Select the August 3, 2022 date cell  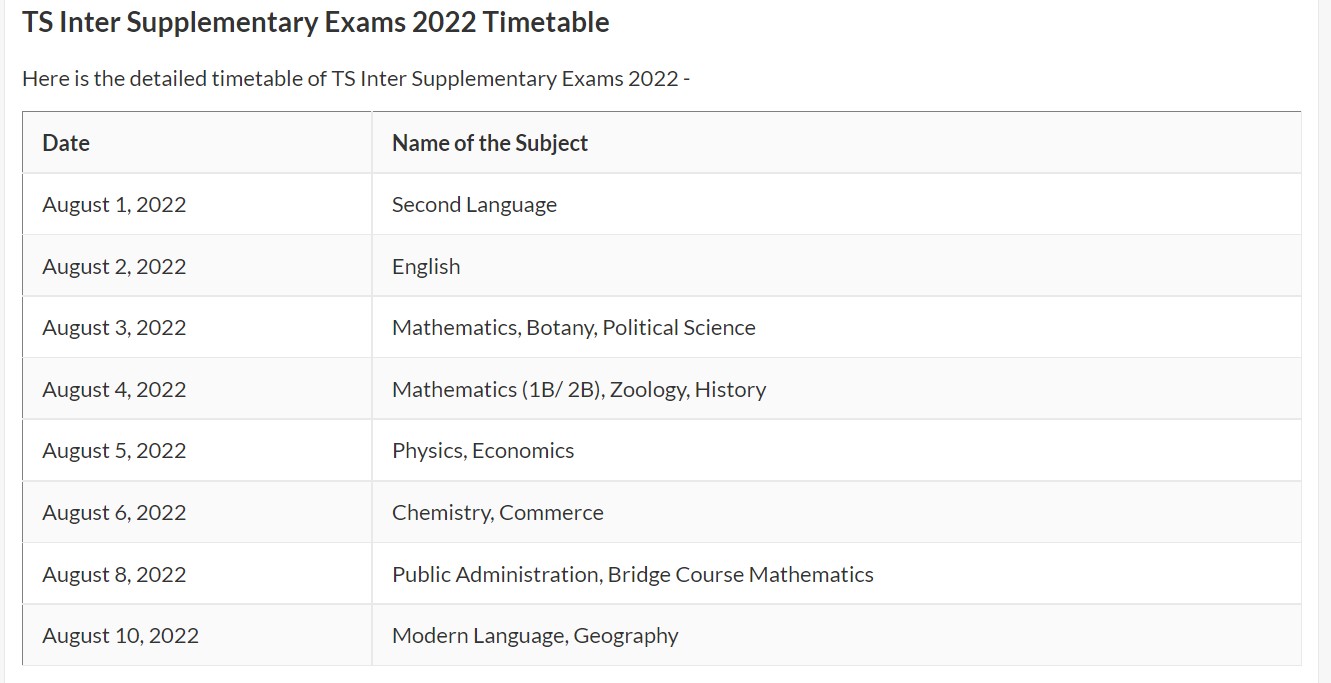pos(114,328)
